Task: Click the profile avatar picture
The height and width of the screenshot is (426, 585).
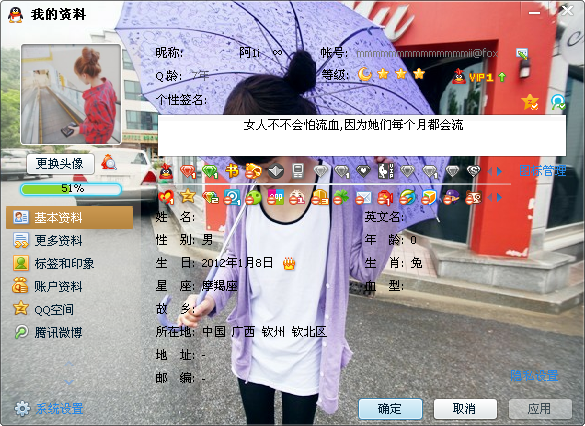Action: click(71, 94)
